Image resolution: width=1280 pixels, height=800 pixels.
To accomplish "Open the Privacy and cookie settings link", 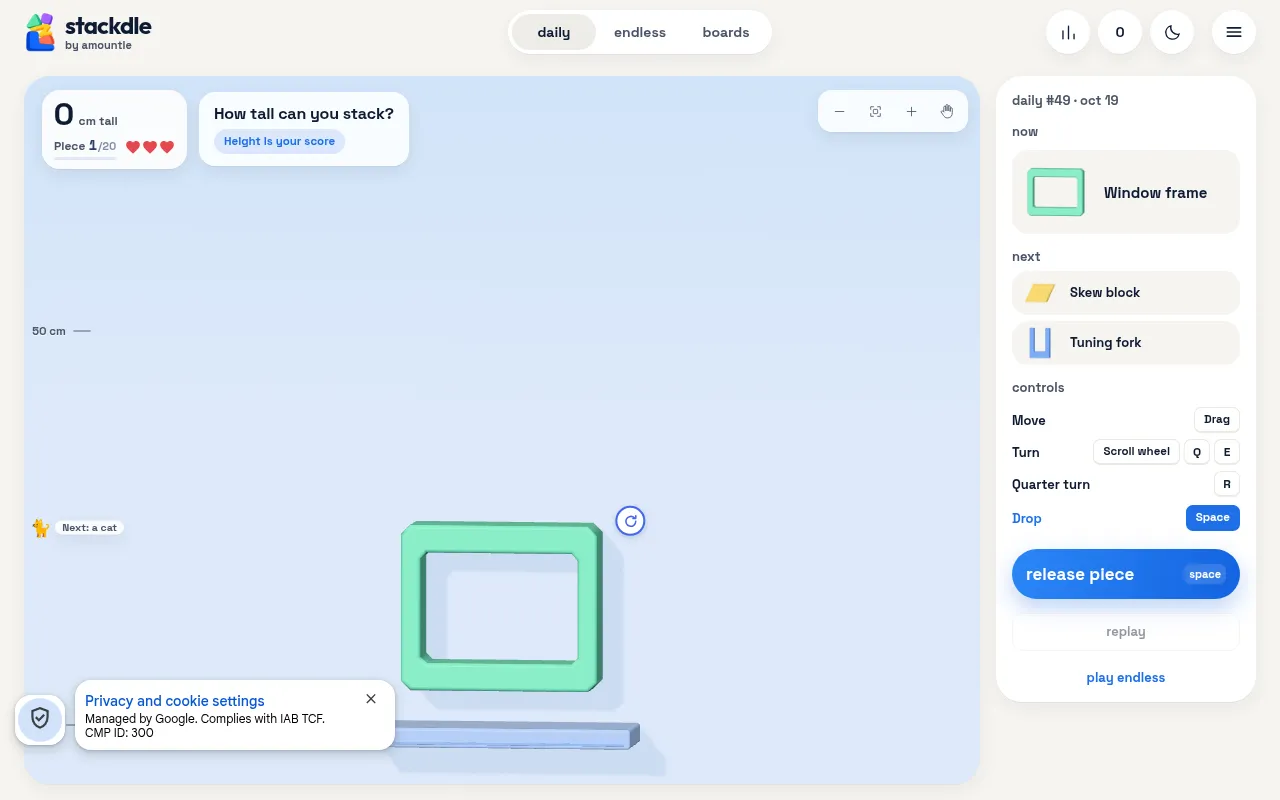I will click(x=175, y=701).
